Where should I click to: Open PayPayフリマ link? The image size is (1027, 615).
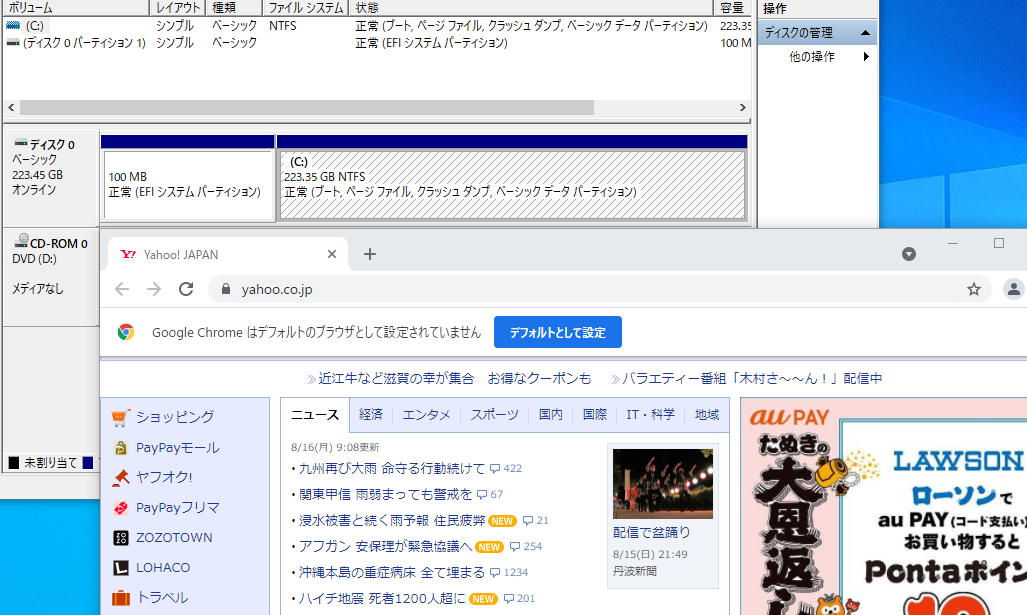tap(177, 508)
